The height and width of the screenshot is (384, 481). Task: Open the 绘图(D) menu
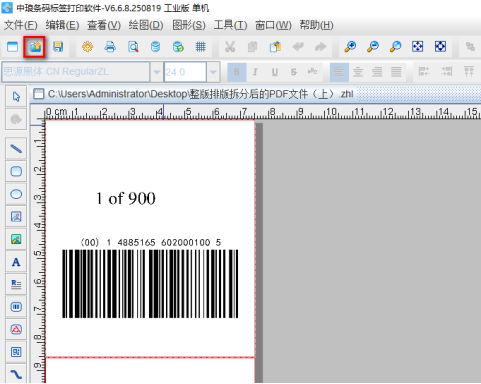[x=146, y=25]
